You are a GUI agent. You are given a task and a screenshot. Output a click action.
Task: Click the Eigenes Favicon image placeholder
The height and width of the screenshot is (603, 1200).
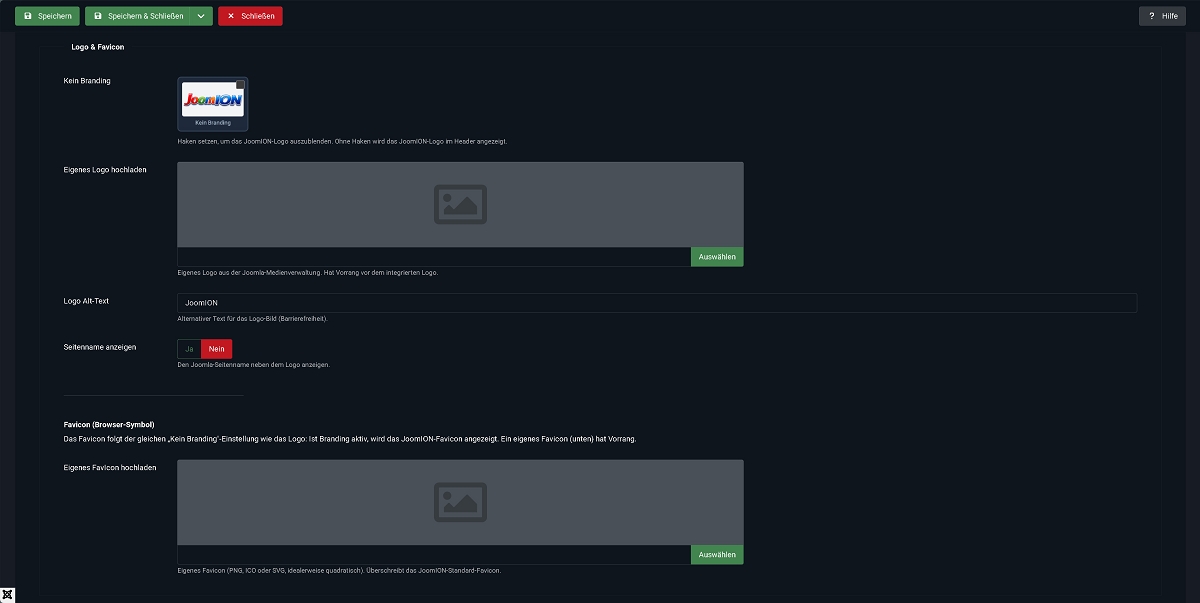[460, 502]
